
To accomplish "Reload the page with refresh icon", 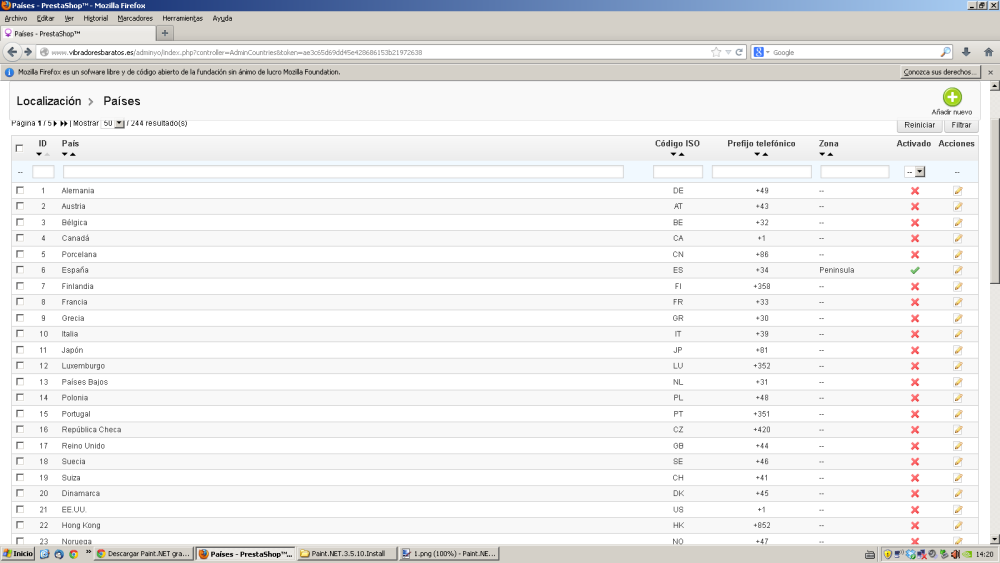I will [x=739, y=52].
